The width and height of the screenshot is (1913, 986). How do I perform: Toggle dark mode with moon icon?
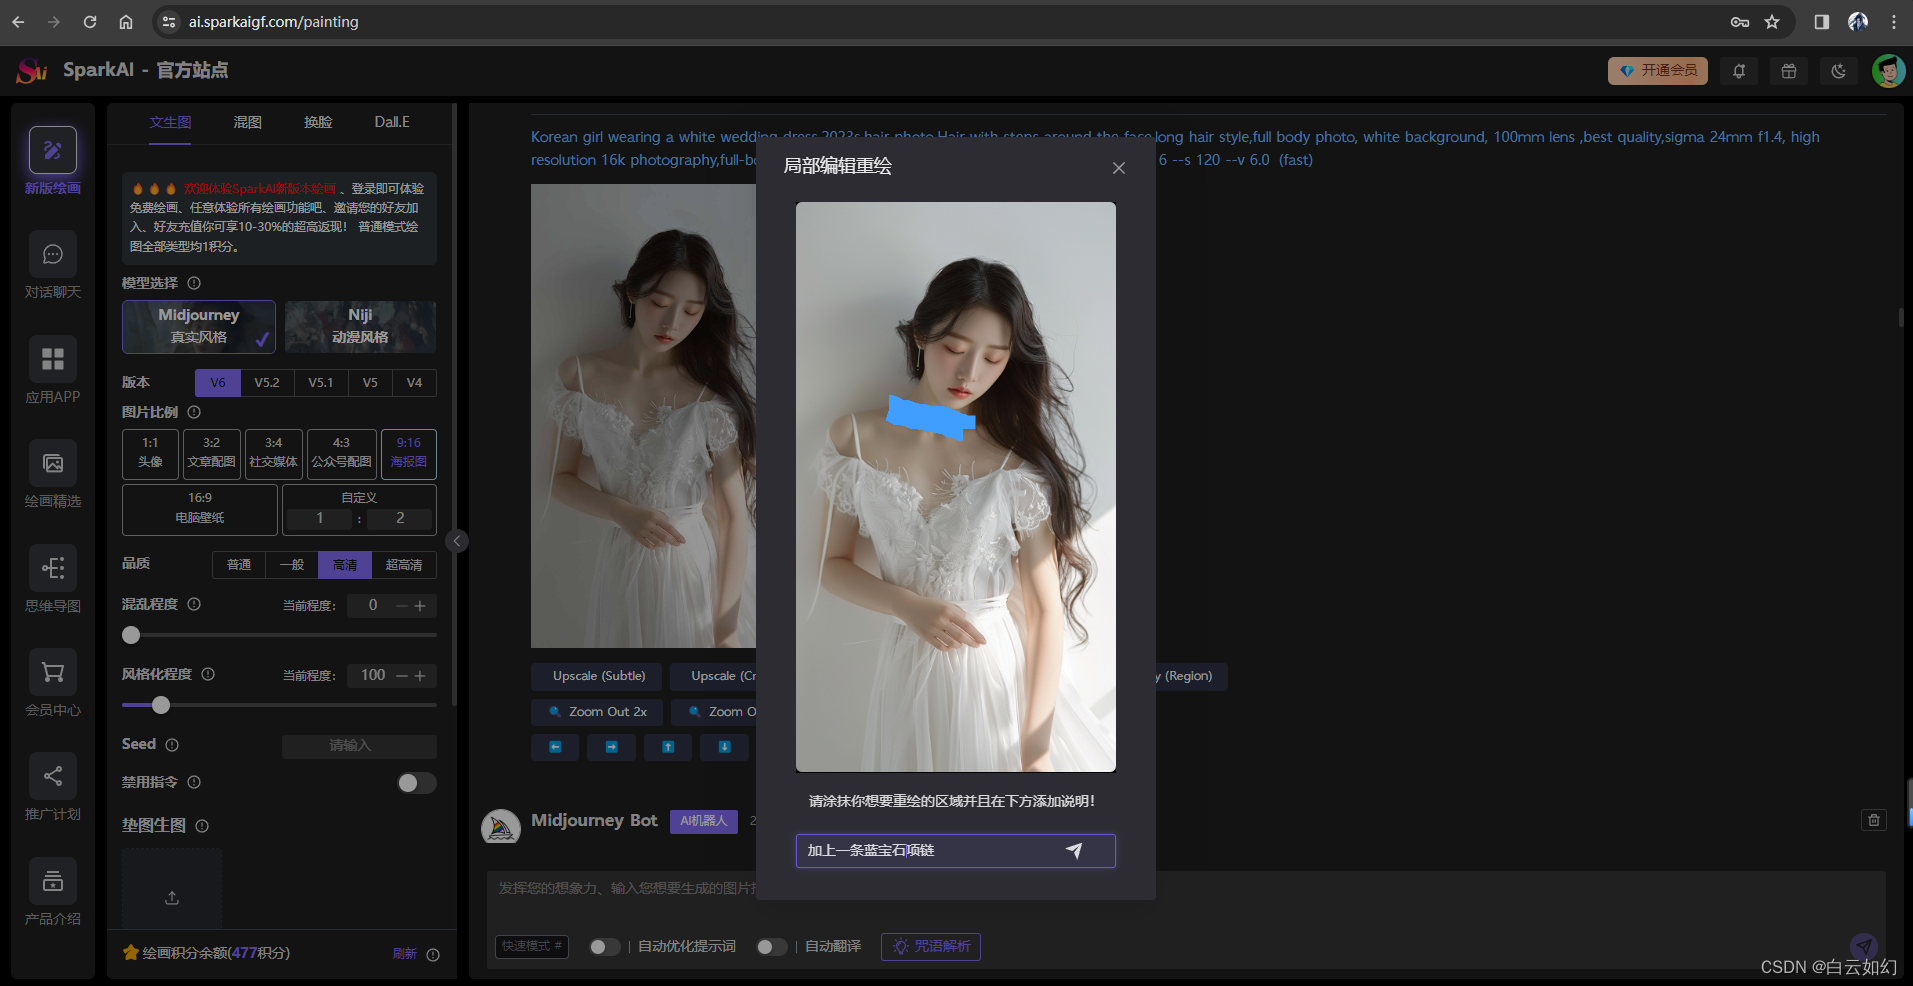[x=1839, y=71]
